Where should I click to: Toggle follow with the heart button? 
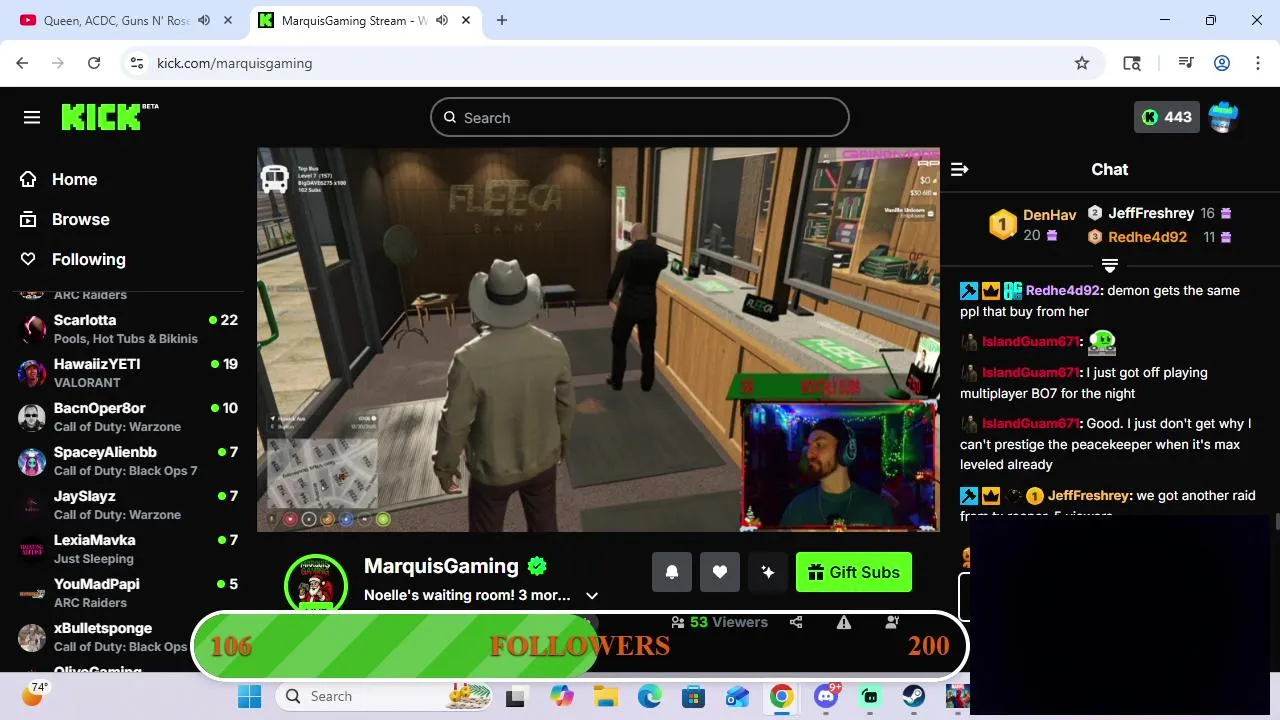(x=720, y=572)
